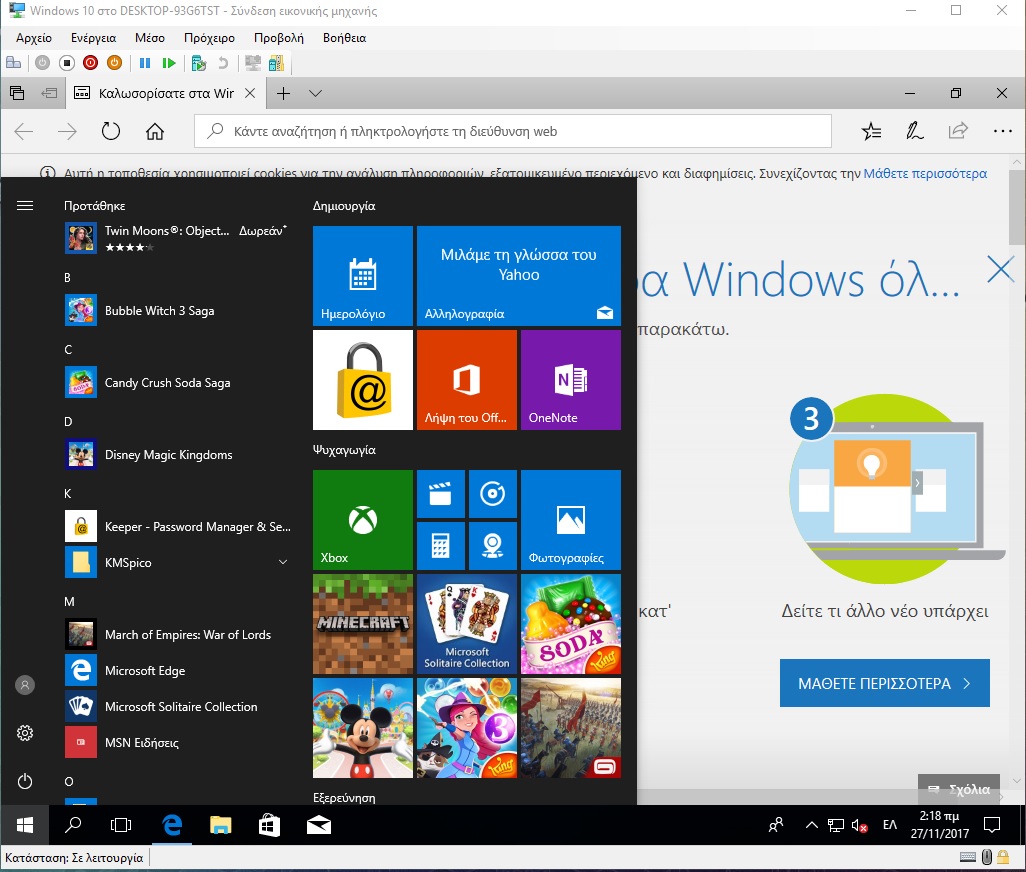Launch Bubble Witch 3 Saga from app list
Viewport: 1026px width, 872px height.
(177, 311)
